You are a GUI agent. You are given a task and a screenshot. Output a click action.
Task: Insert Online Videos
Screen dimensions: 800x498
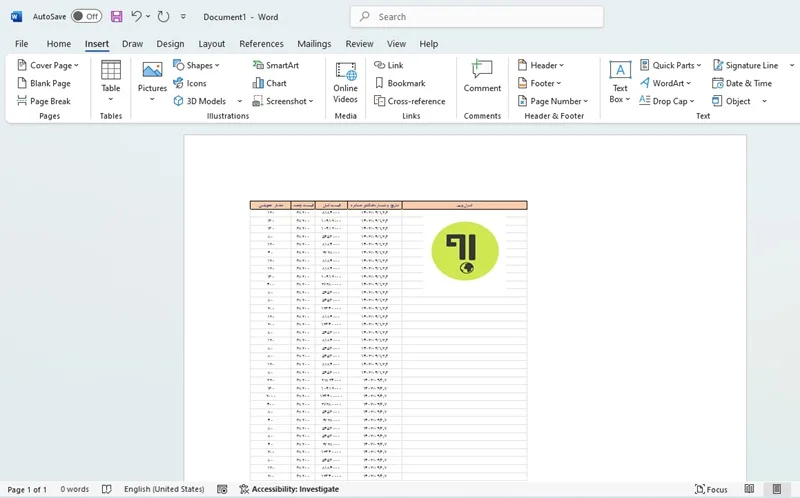pos(345,83)
